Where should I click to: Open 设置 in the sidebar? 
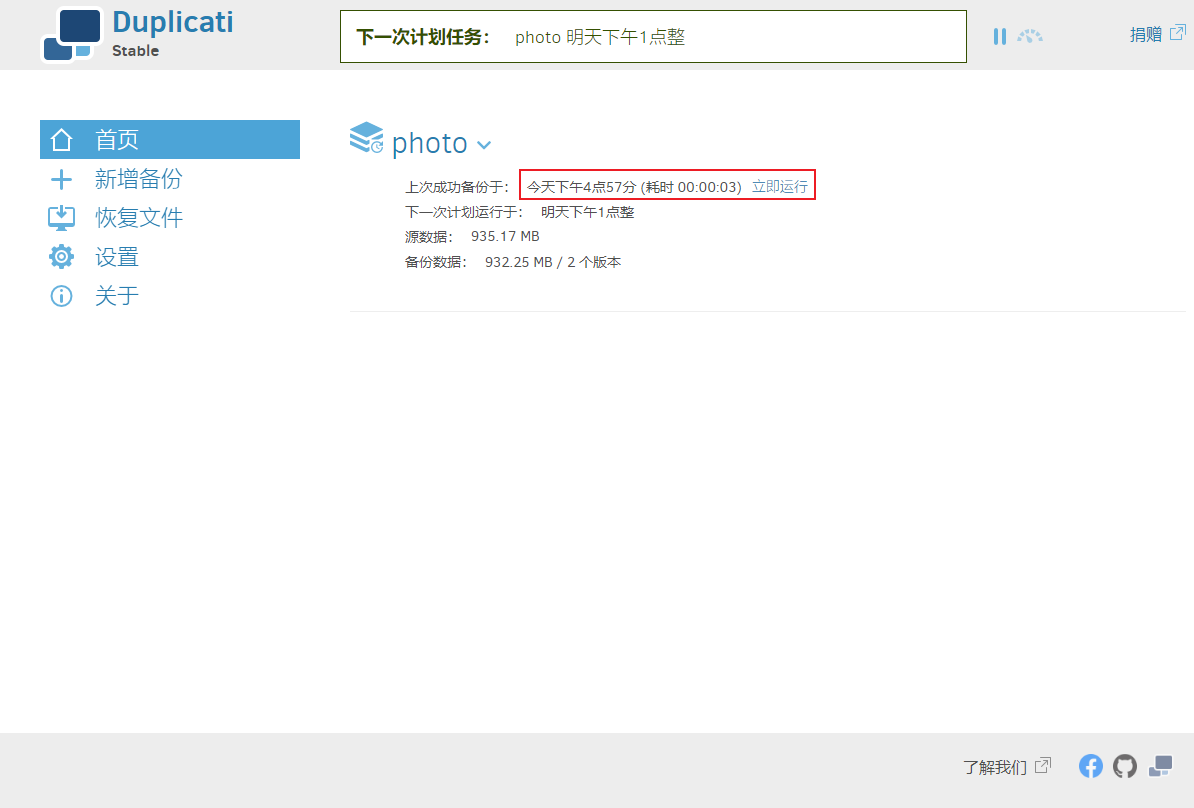tap(117, 257)
